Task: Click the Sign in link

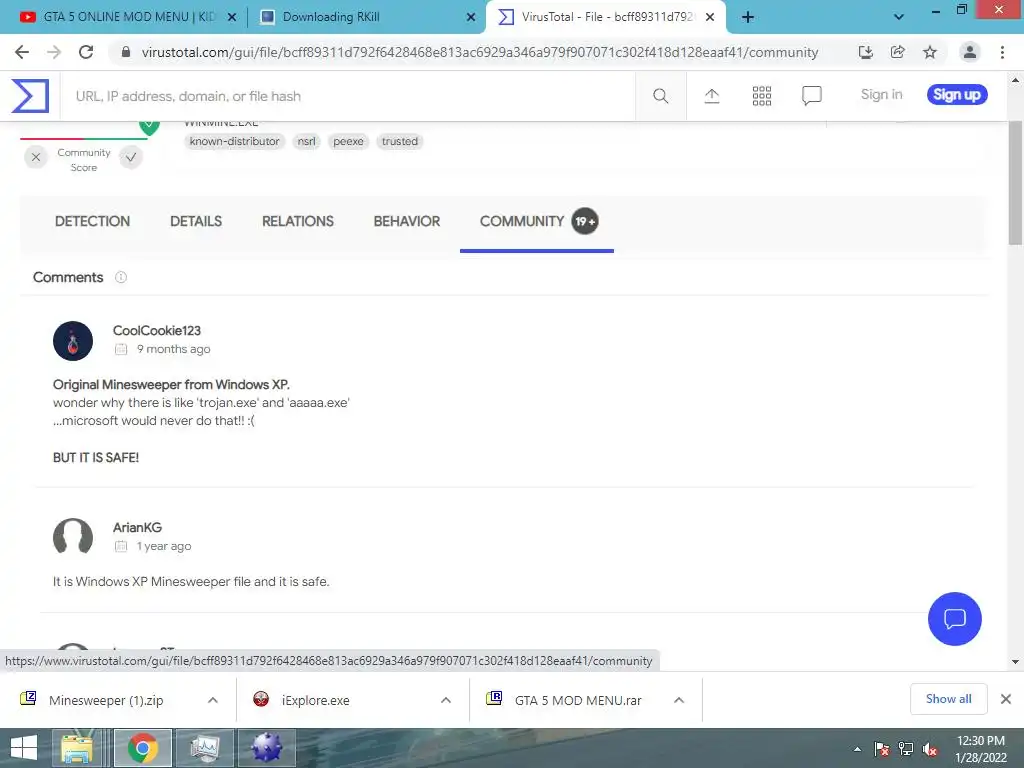Action: pos(881,95)
